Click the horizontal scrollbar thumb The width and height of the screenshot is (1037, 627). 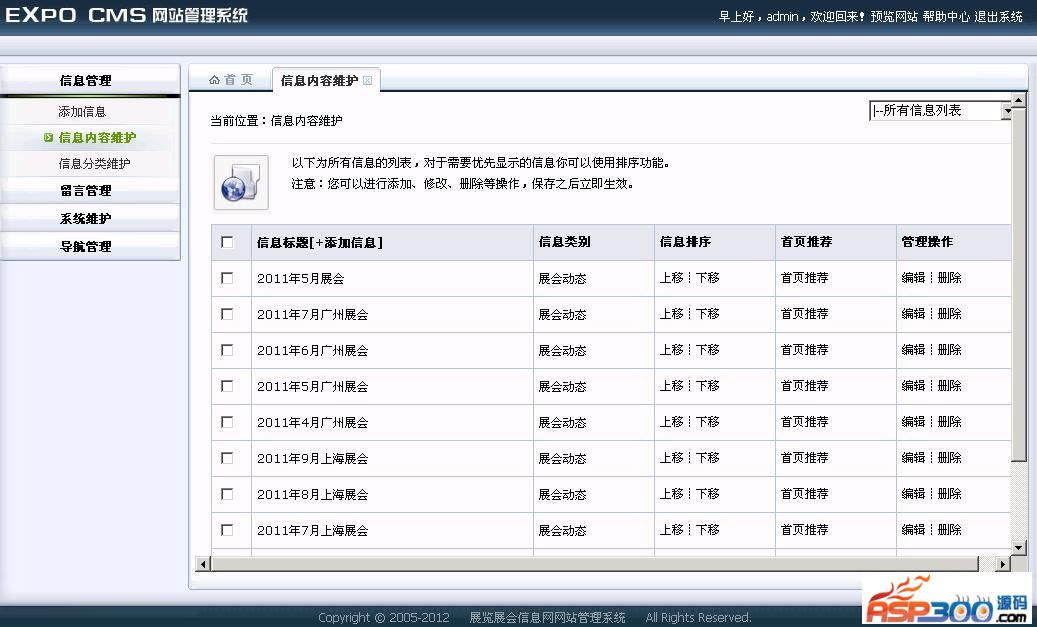(x=594, y=564)
